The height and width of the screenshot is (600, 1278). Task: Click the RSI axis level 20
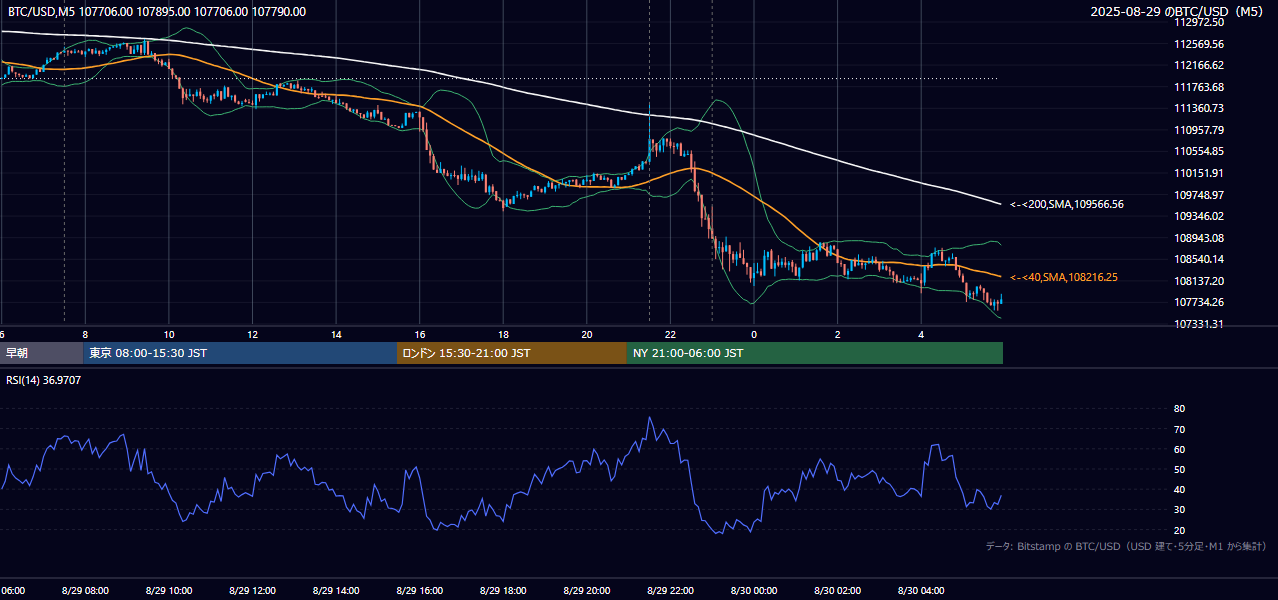pos(1179,530)
